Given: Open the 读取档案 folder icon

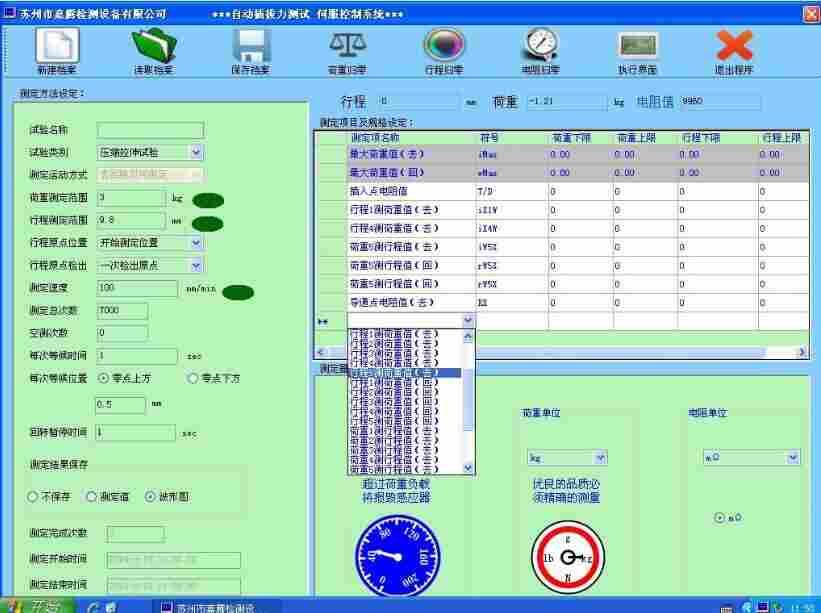Looking at the screenshot, I should tap(153, 48).
